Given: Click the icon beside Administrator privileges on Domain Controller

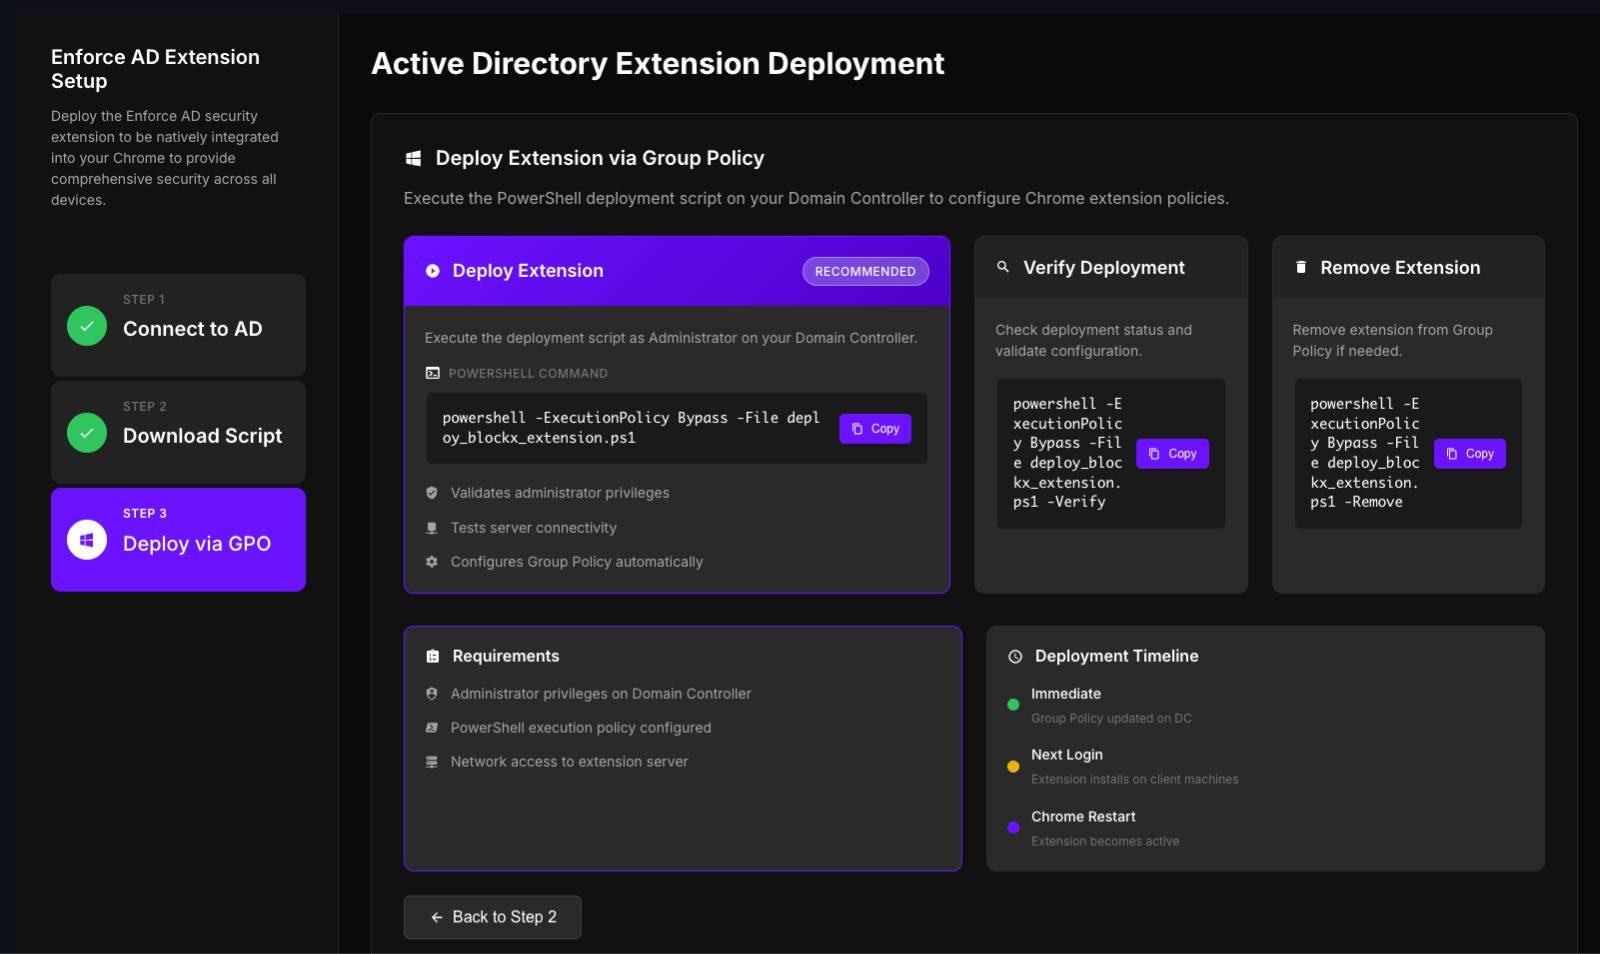Looking at the screenshot, I should click(432, 694).
